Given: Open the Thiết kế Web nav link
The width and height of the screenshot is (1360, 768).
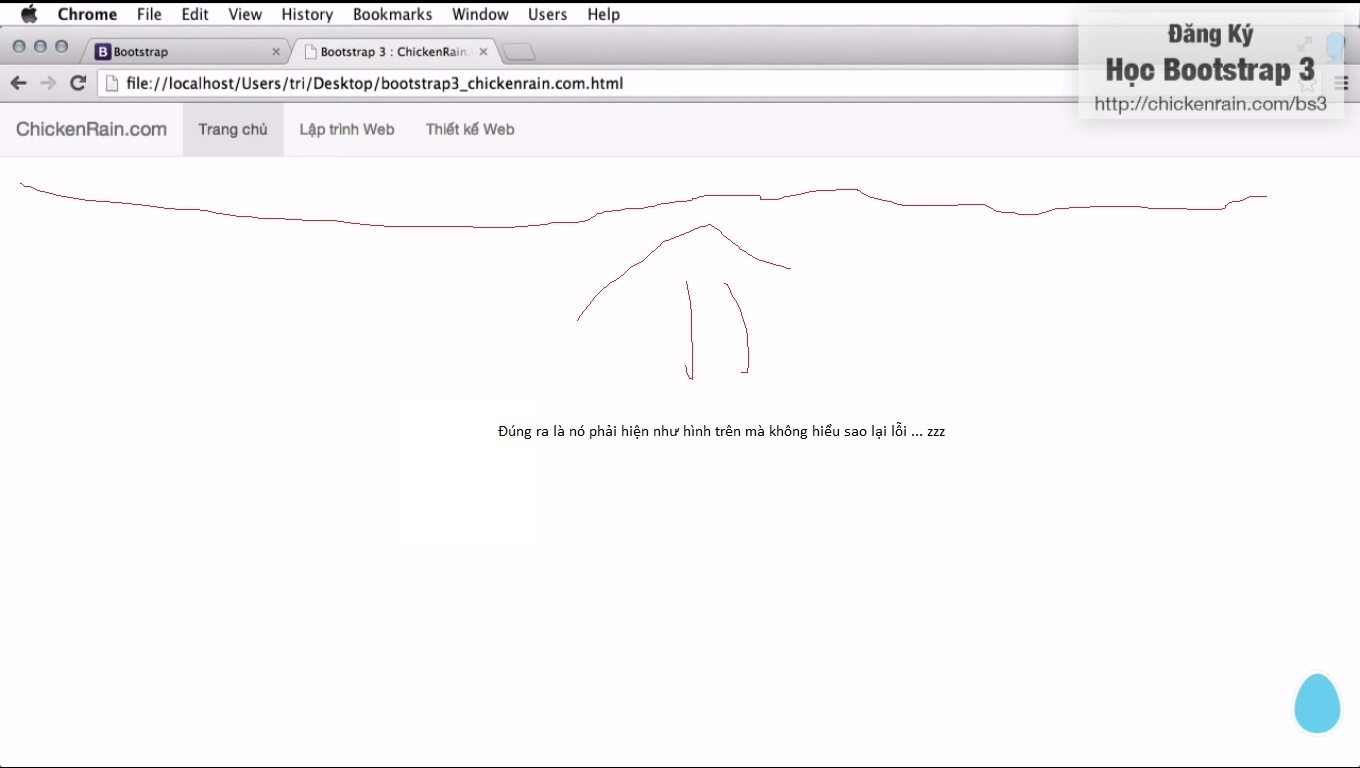Looking at the screenshot, I should point(470,129).
